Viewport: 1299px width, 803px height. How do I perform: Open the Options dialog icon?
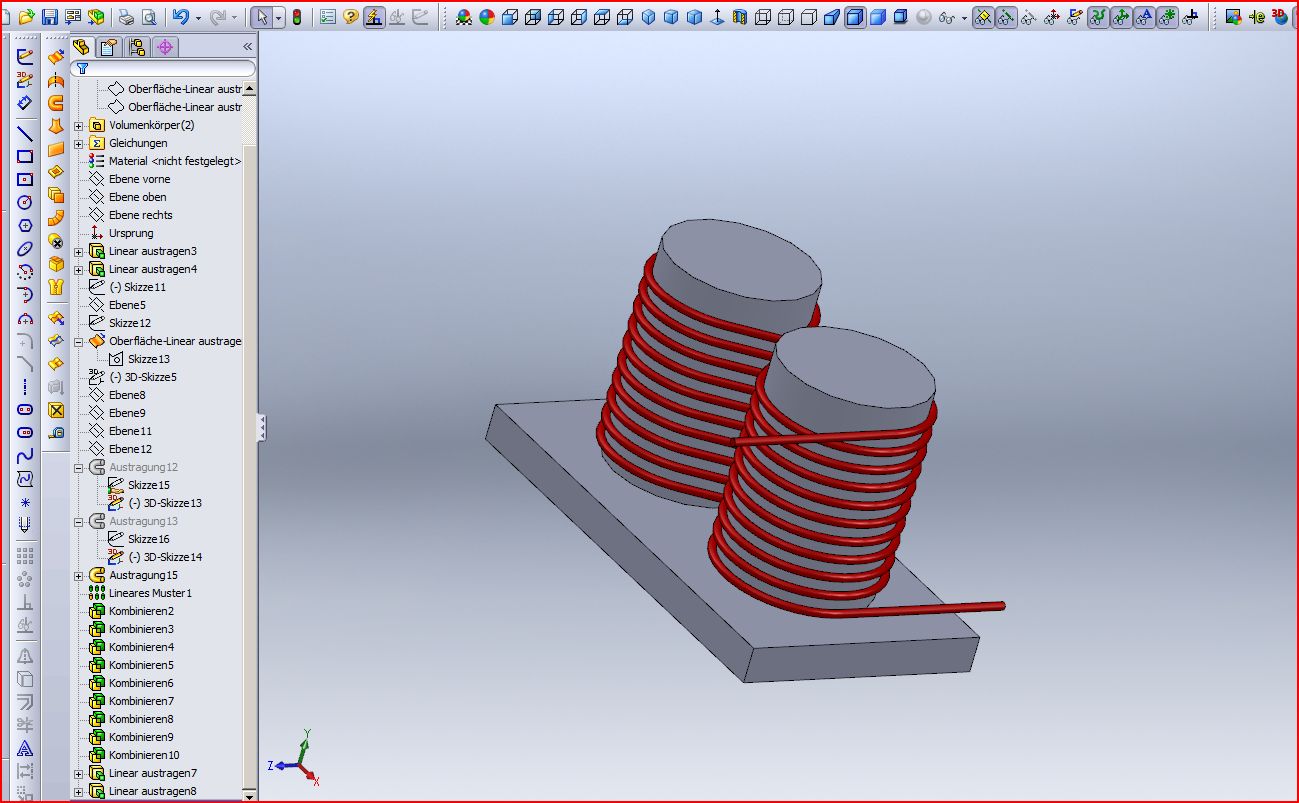coord(328,17)
